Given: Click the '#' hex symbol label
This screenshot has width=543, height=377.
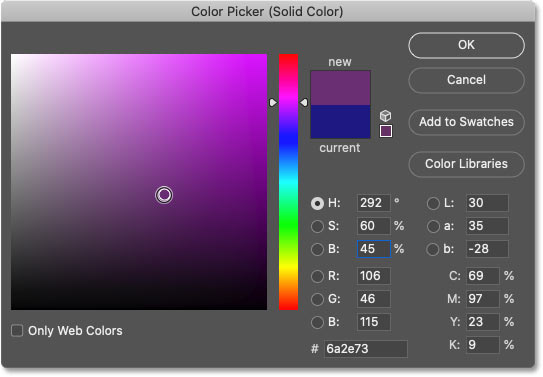Looking at the screenshot, I should 314,349.
